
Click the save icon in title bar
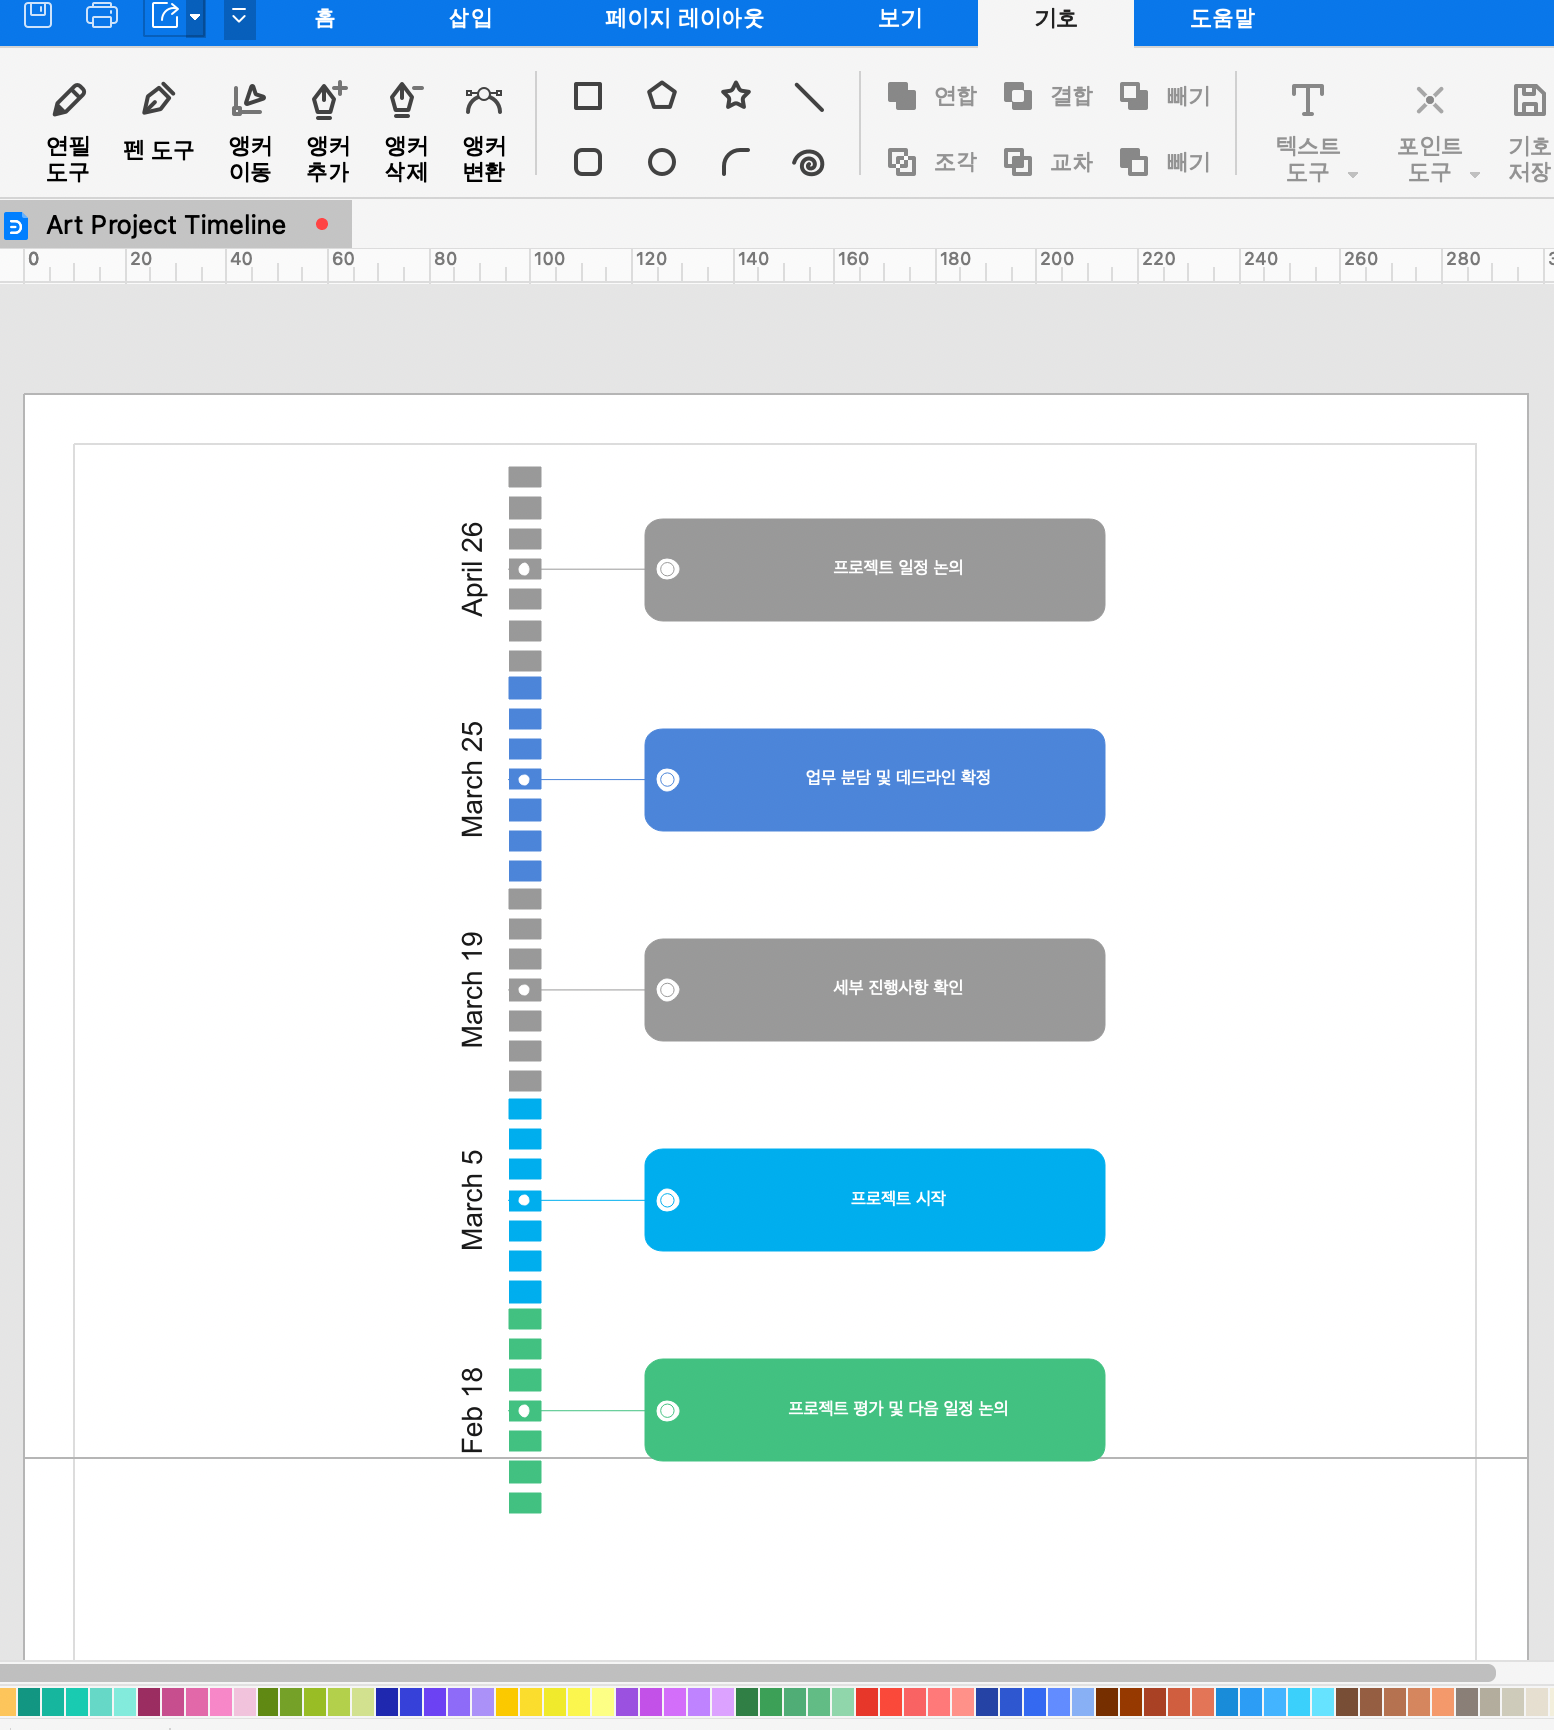coord(38,15)
